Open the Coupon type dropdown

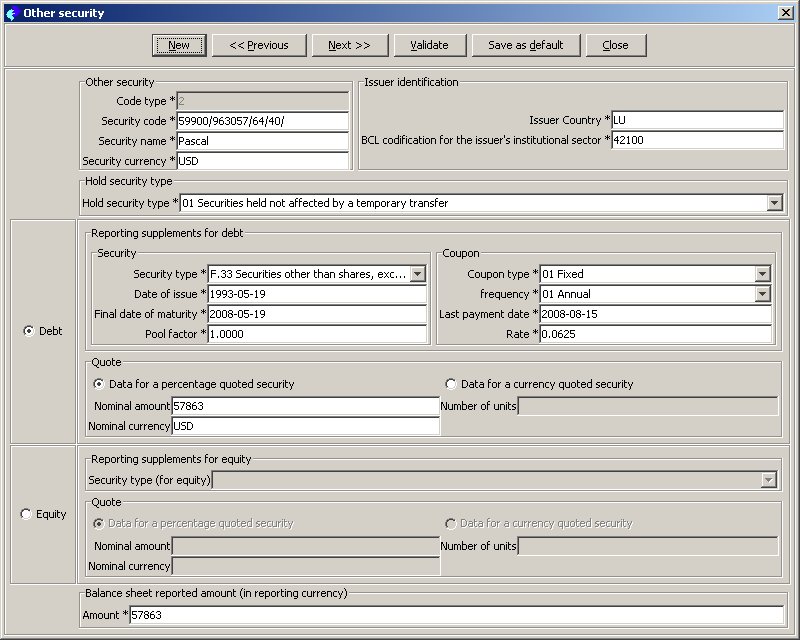[763, 274]
